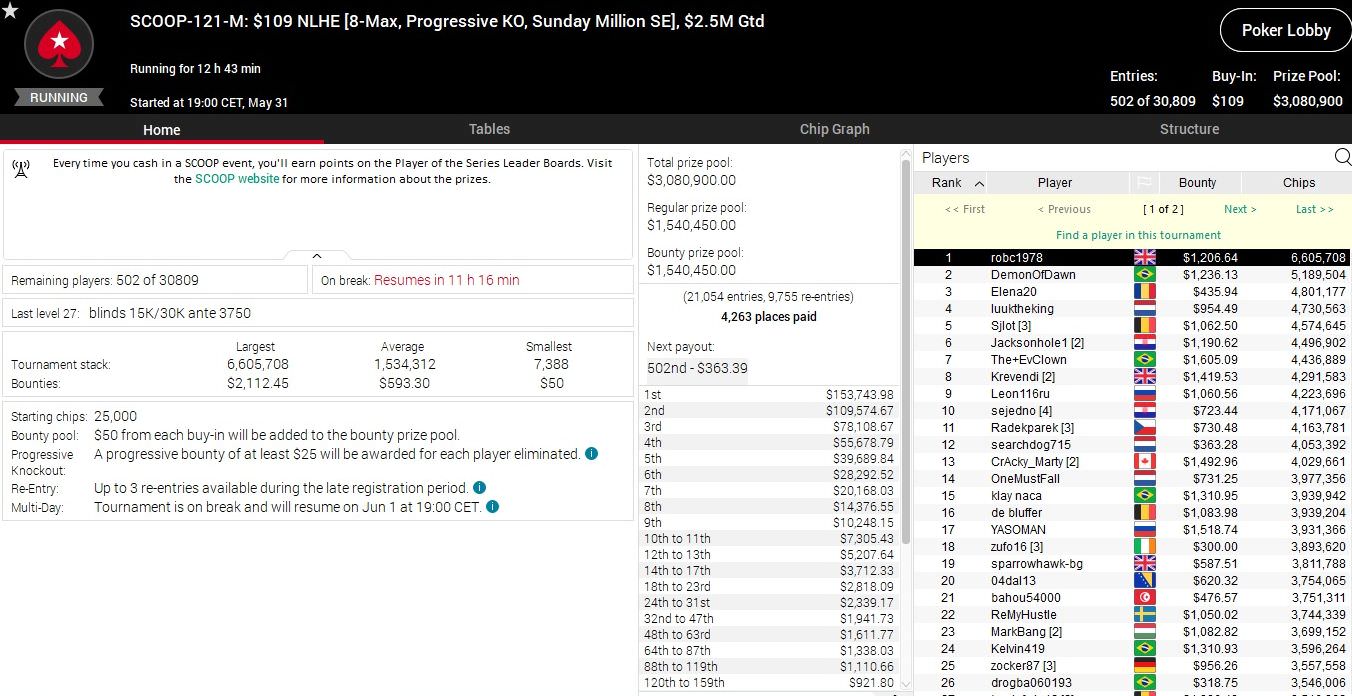Collapse the announcement panel chevron
This screenshot has width=1352, height=696.
pos(317,256)
